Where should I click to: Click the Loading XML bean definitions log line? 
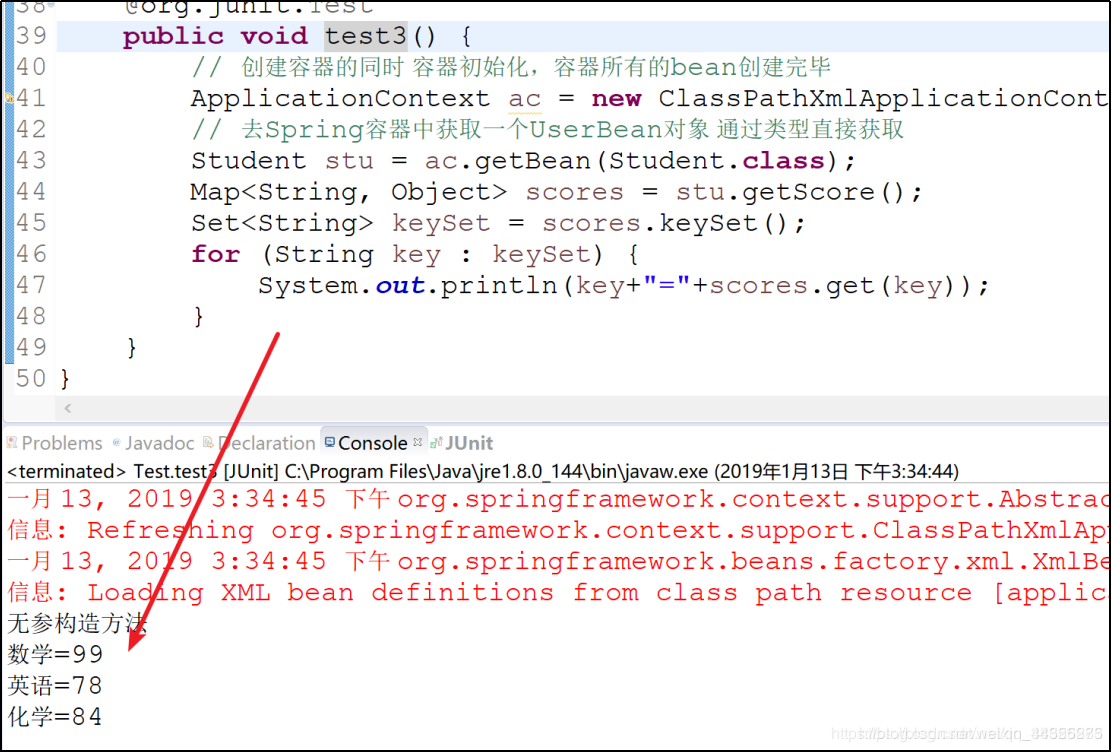click(557, 593)
